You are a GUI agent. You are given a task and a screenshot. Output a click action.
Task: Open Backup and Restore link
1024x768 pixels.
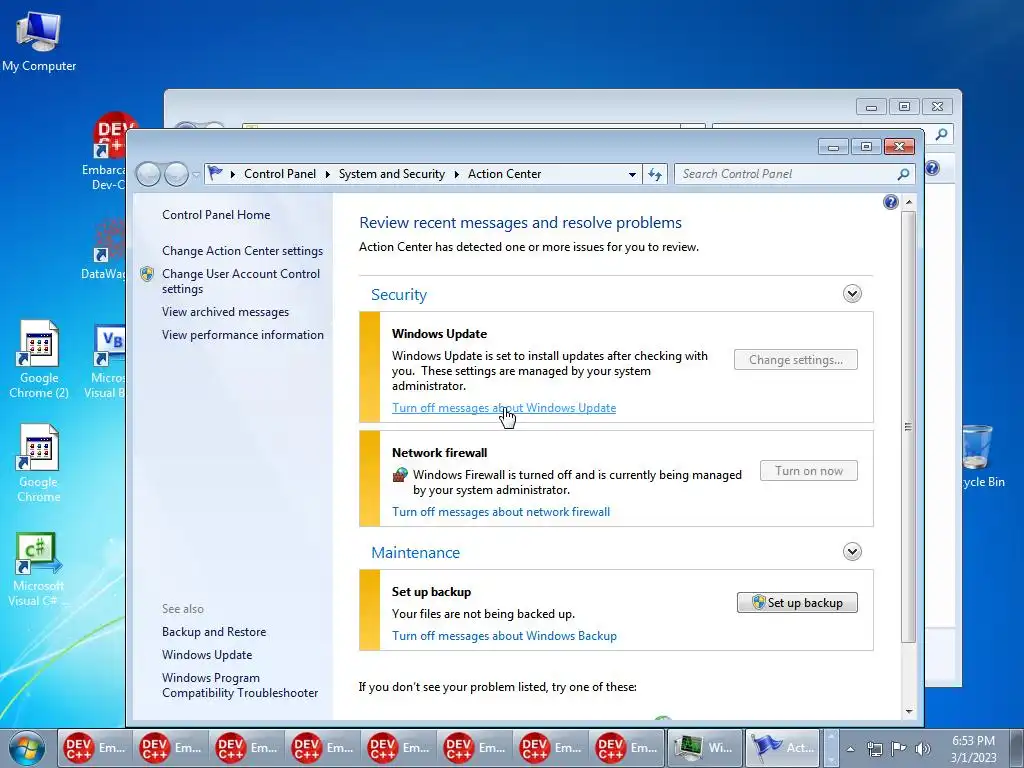(x=214, y=632)
